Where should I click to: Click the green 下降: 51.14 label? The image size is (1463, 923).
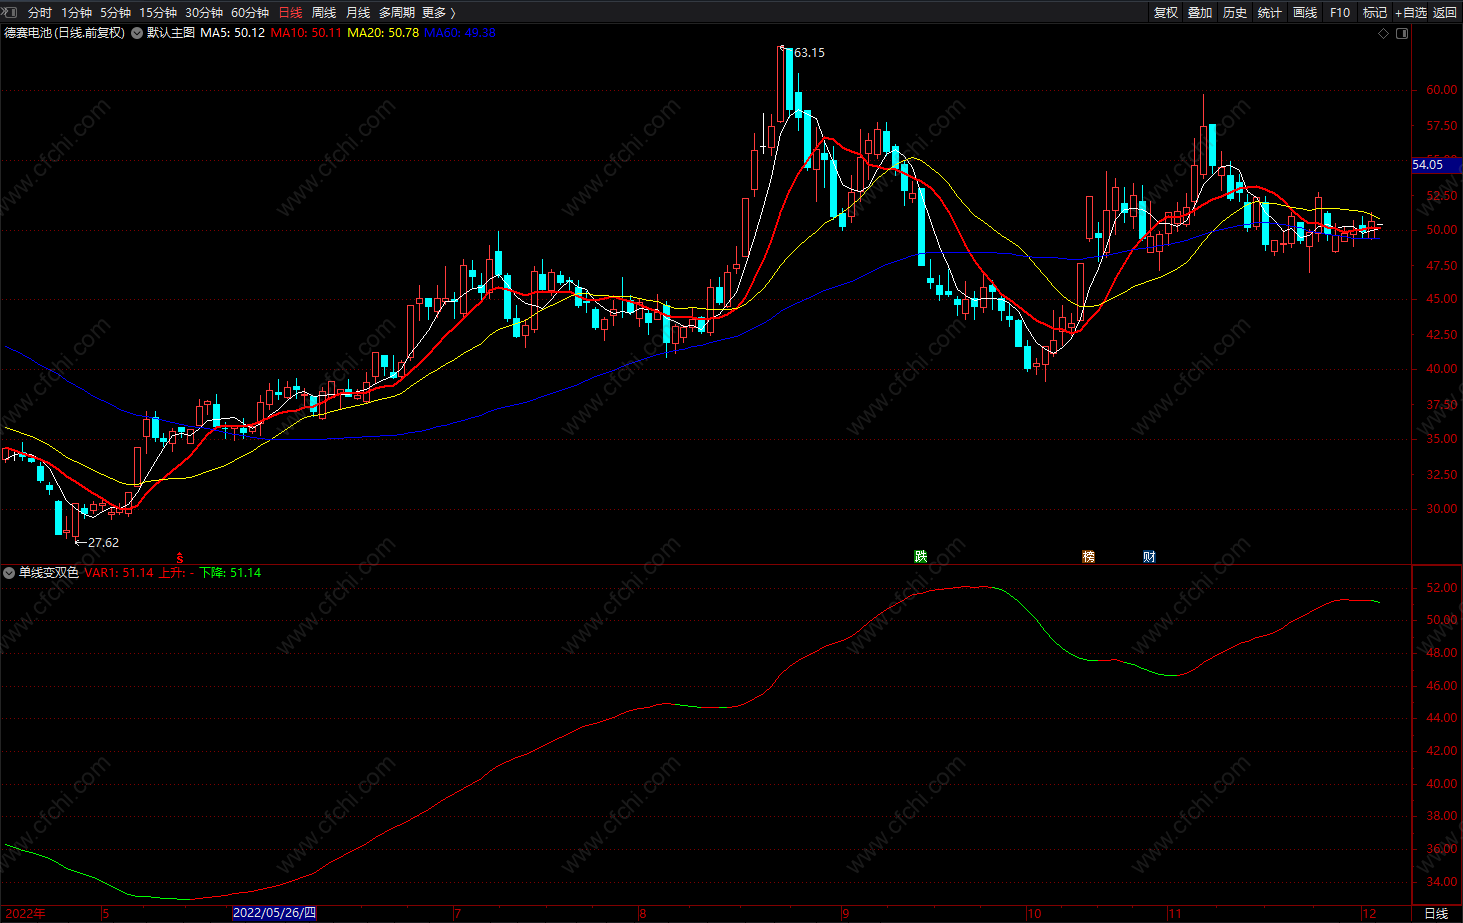(x=230, y=573)
